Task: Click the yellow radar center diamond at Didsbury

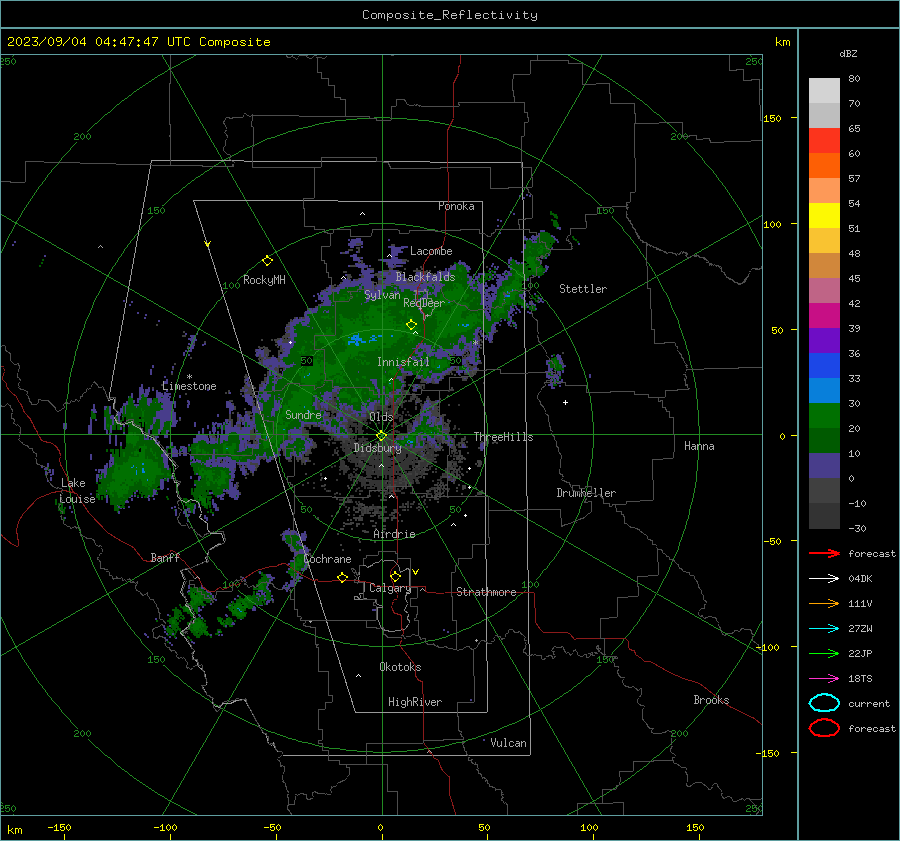Action: coord(382,436)
